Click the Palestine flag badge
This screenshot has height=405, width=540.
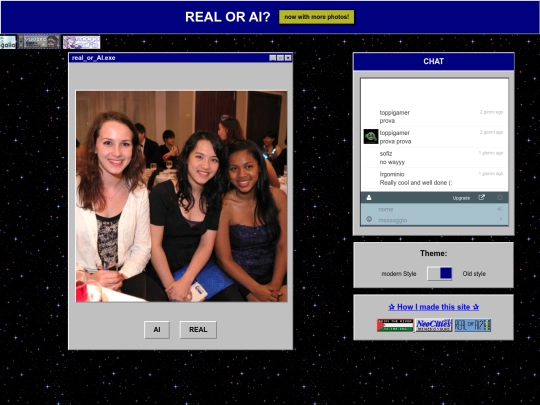click(395, 325)
